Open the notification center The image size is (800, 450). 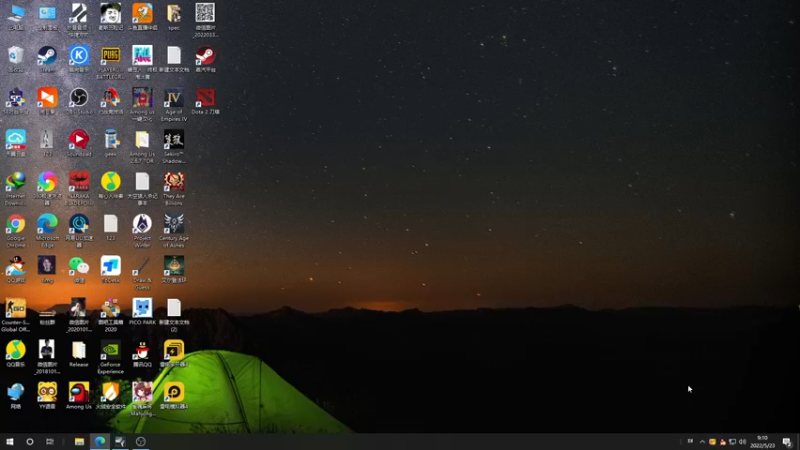pyautogui.click(x=787, y=442)
